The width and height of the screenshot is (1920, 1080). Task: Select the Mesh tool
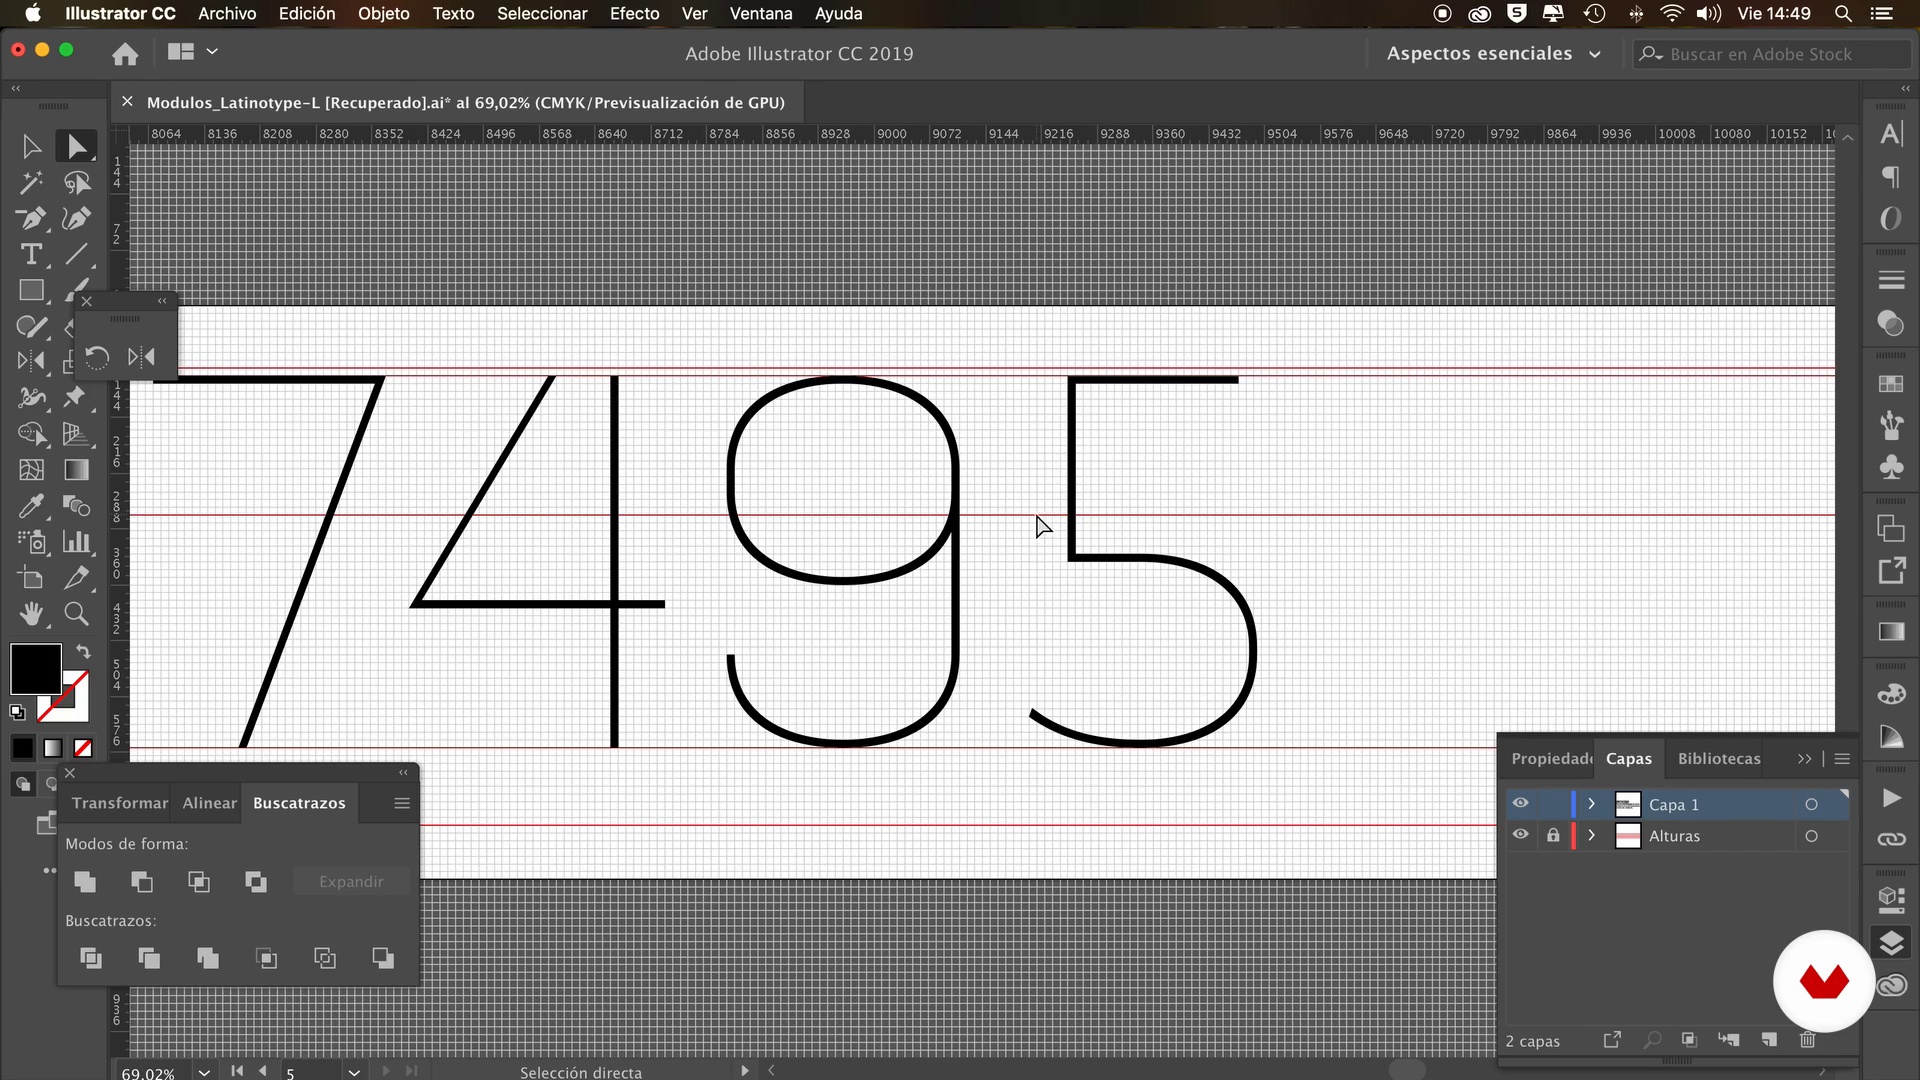coord(31,470)
